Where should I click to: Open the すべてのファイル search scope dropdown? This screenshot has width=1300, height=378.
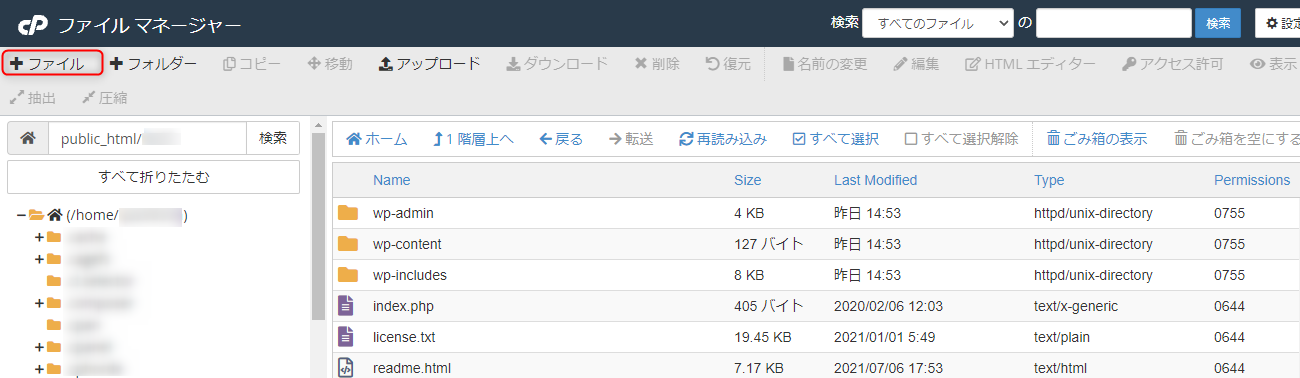[x=938, y=23]
